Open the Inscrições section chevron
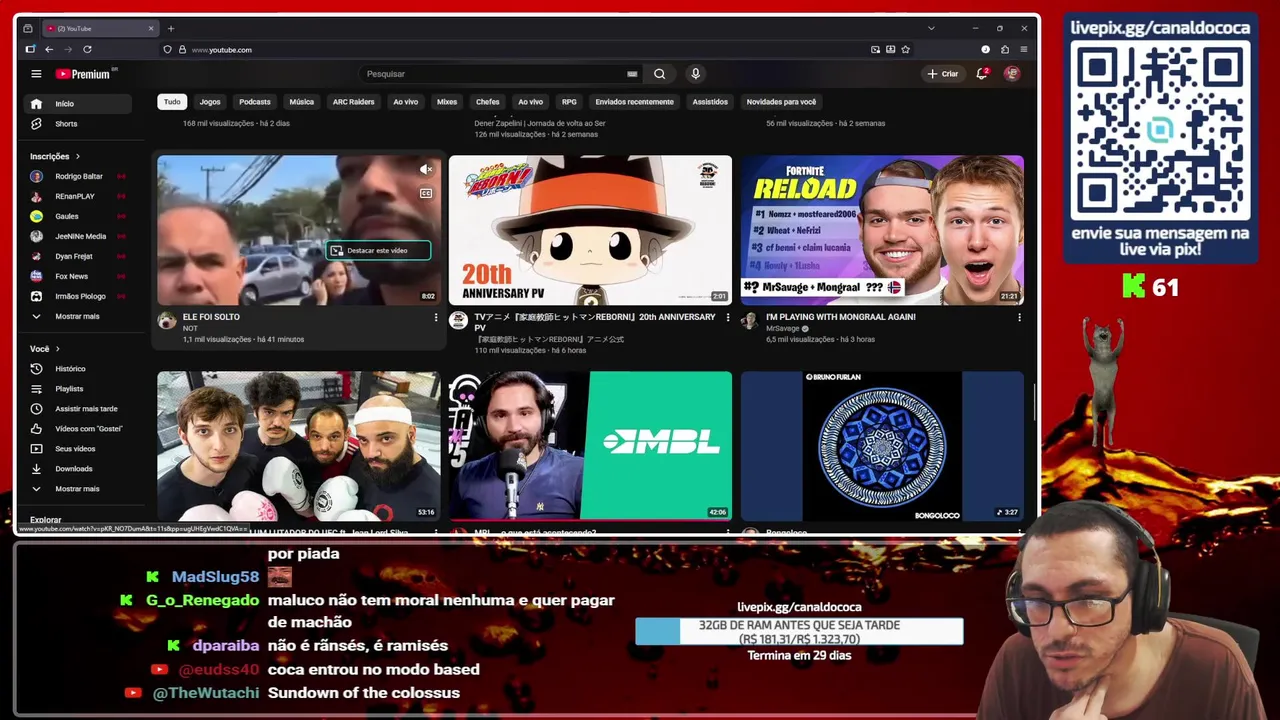 (77, 157)
